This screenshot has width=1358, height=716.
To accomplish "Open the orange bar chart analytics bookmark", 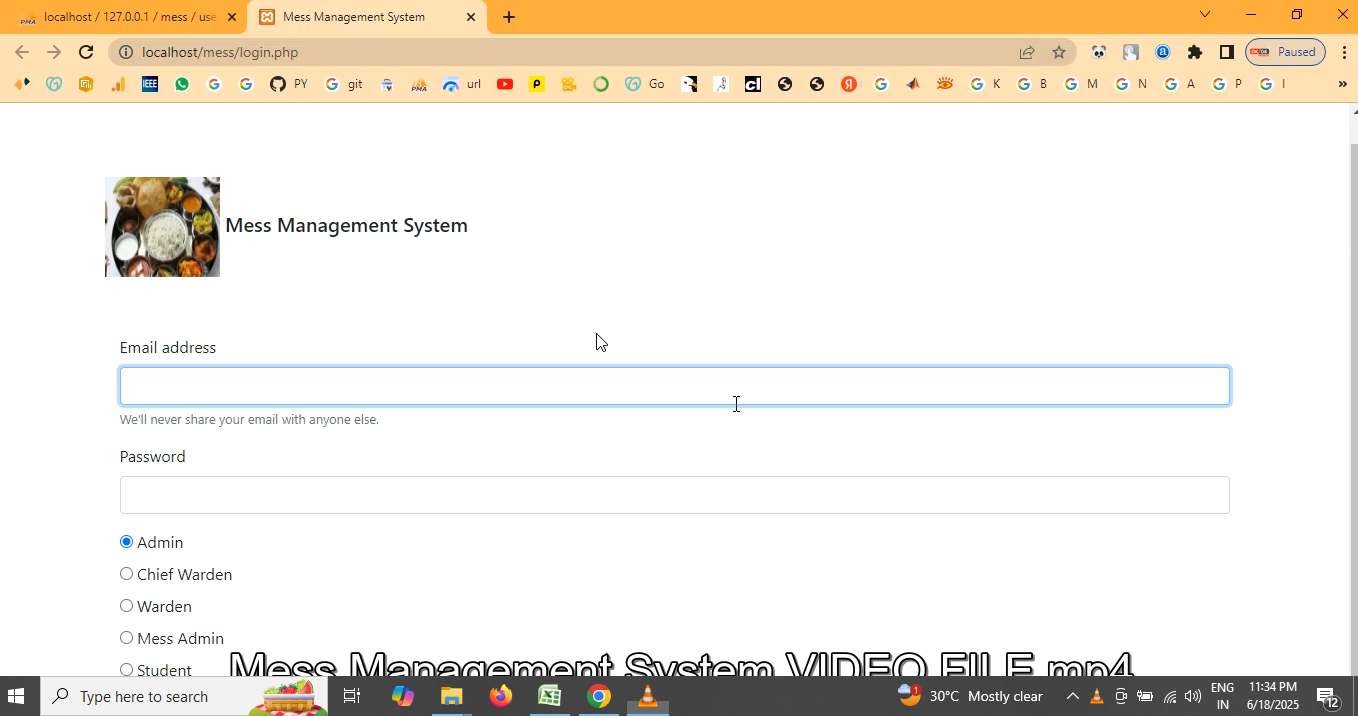I will [x=118, y=84].
